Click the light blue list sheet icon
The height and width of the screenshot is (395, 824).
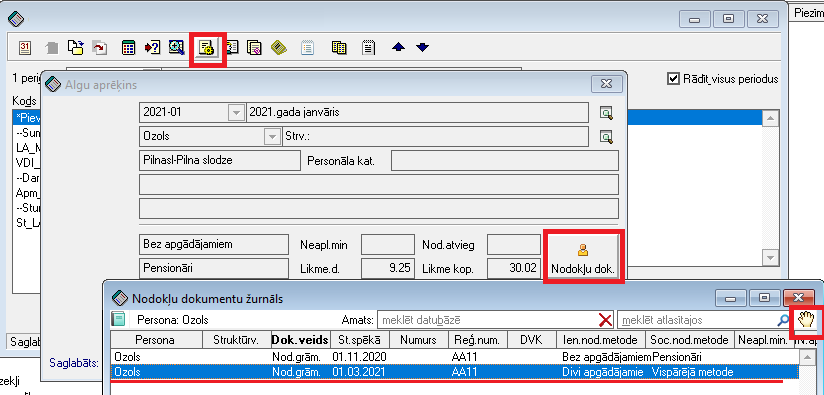point(307,48)
